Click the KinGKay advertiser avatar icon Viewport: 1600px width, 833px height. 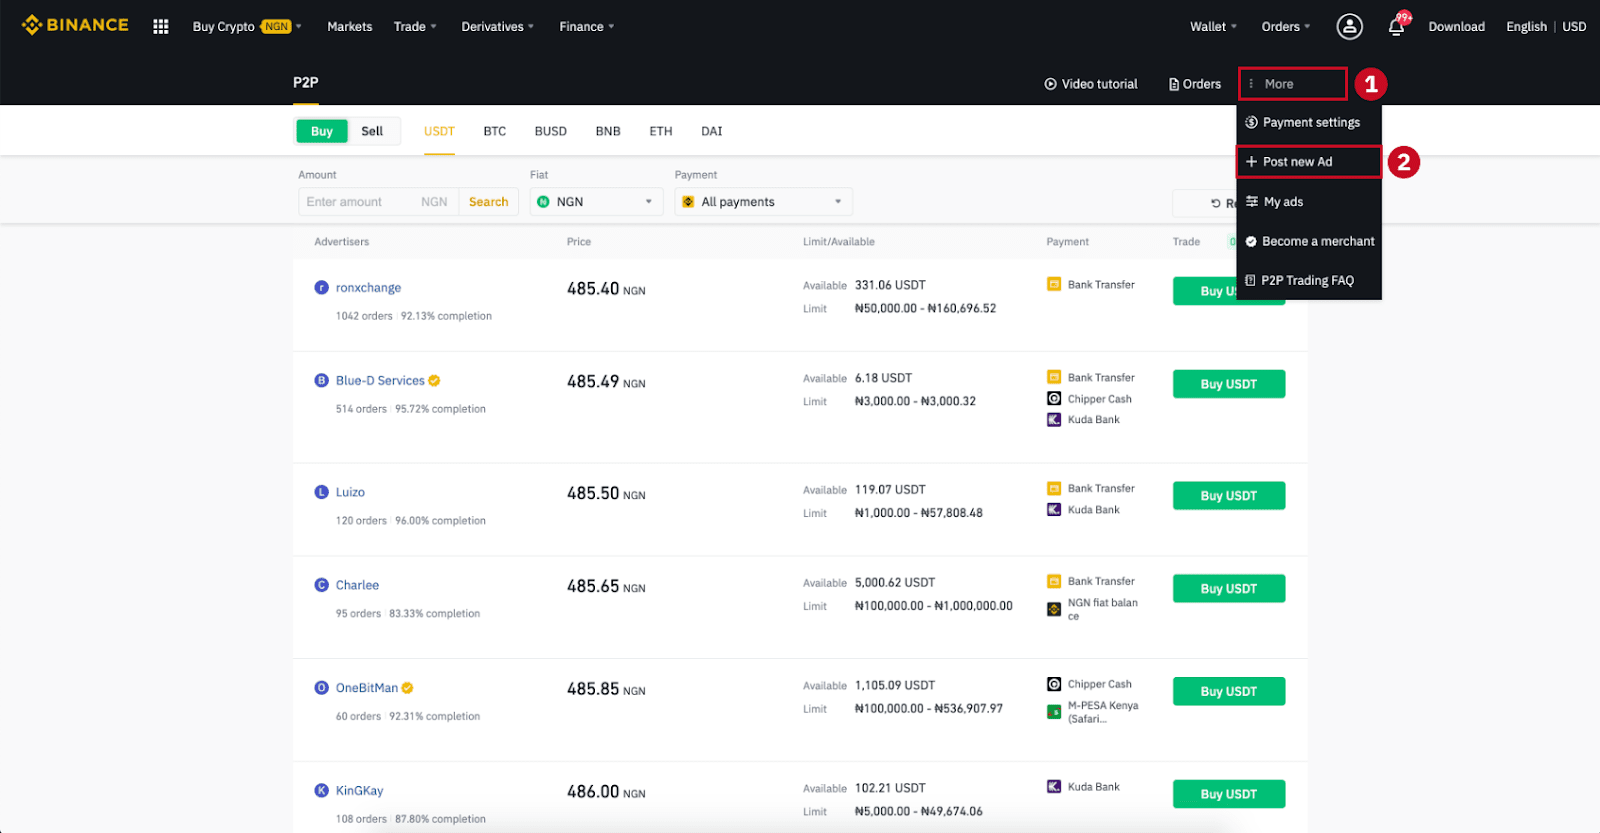(321, 790)
